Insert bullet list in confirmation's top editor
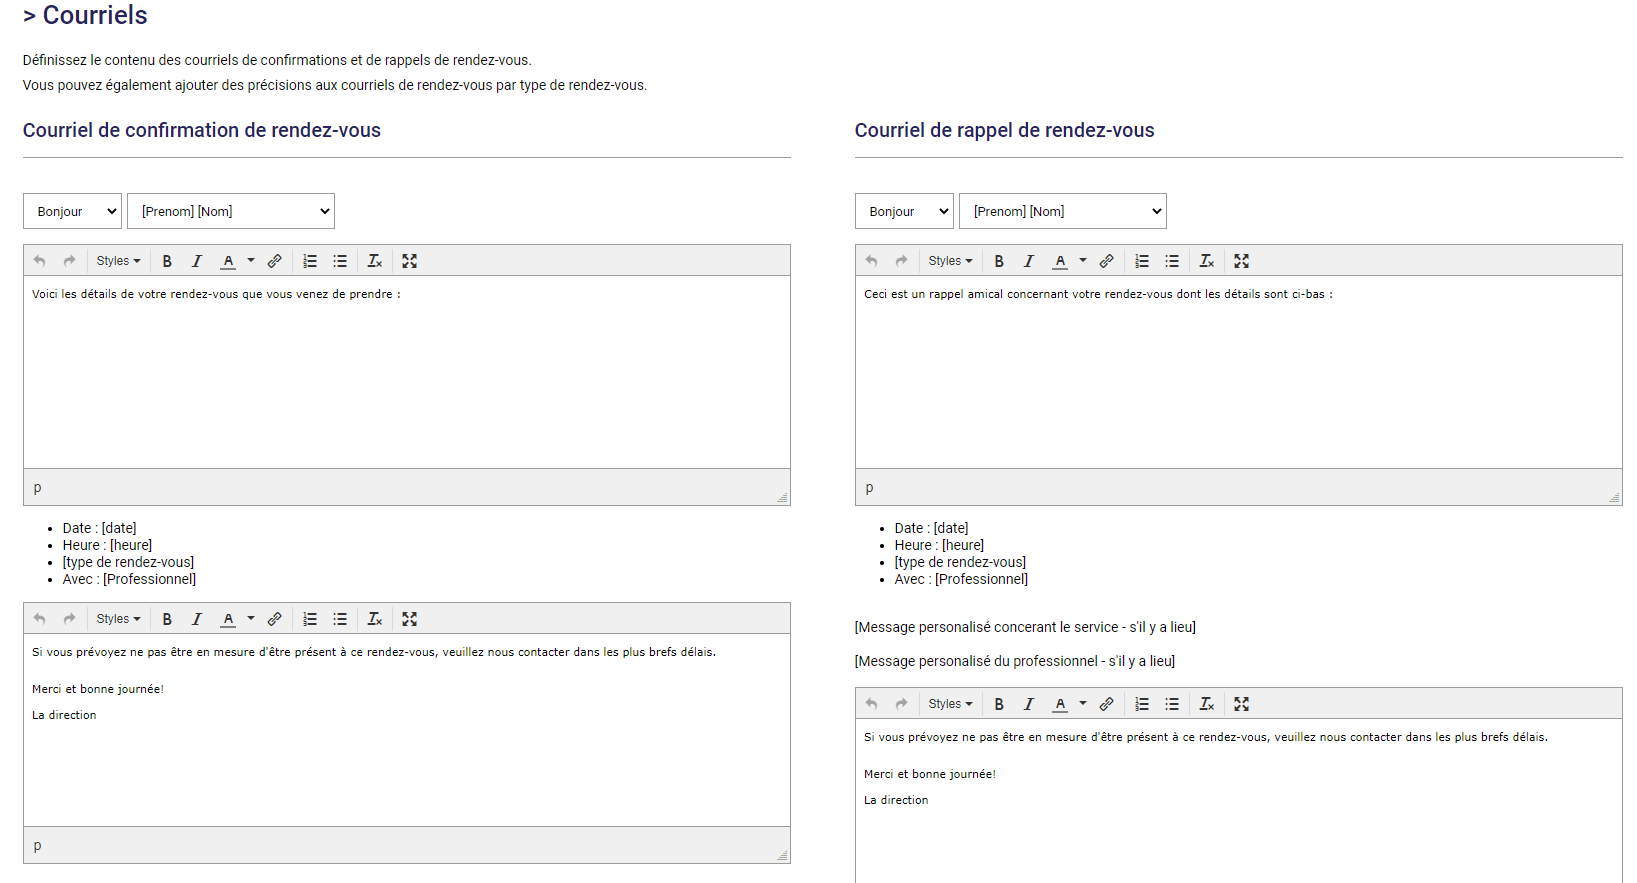The height and width of the screenshot is (883, 1637). coord(340,261)
